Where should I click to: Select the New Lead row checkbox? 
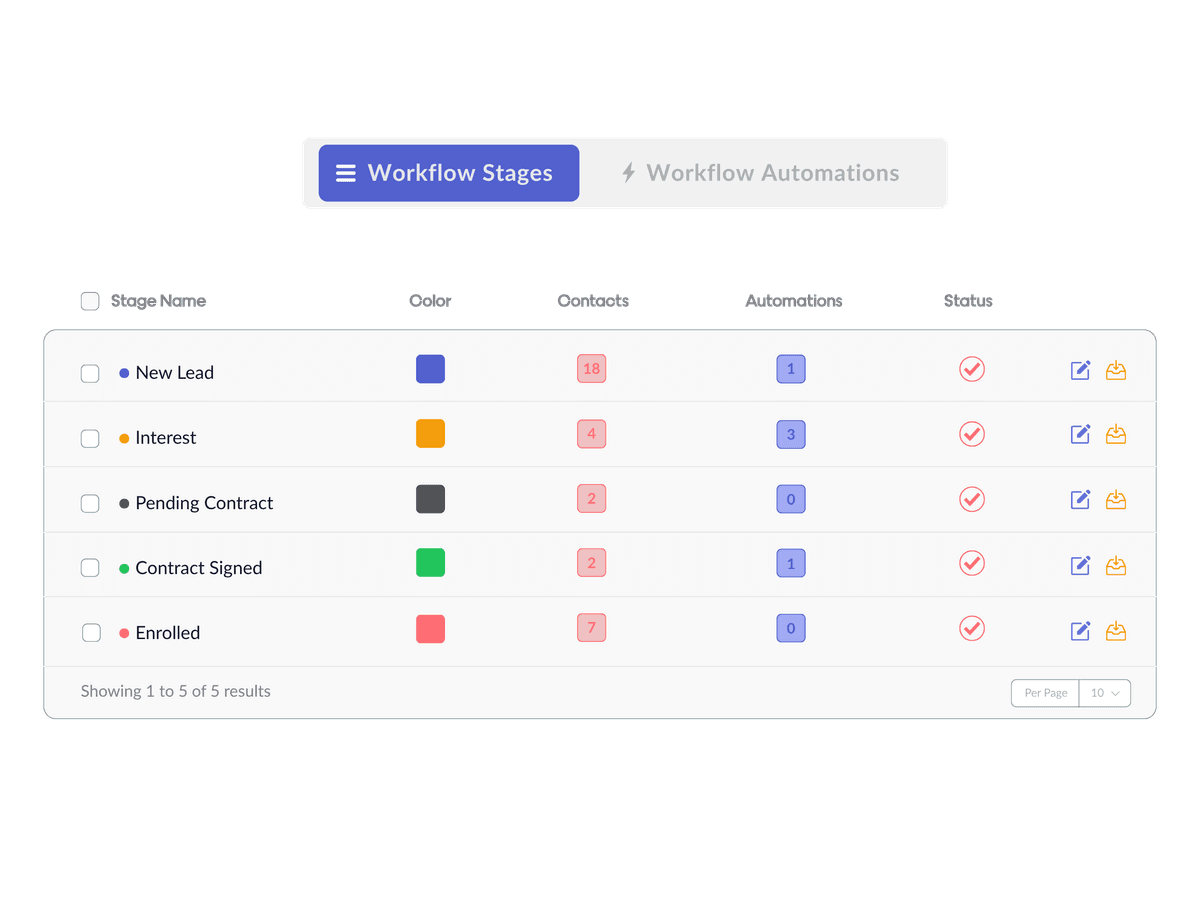(x=90, y=373)
